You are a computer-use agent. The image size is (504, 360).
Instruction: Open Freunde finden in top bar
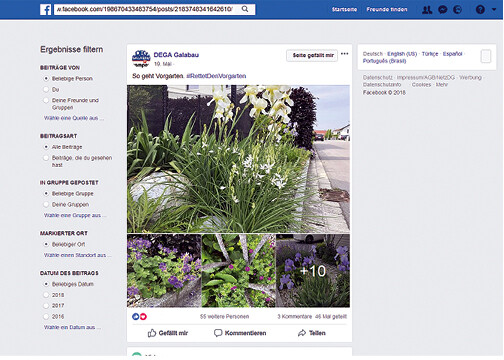click(x=387, y=9)
